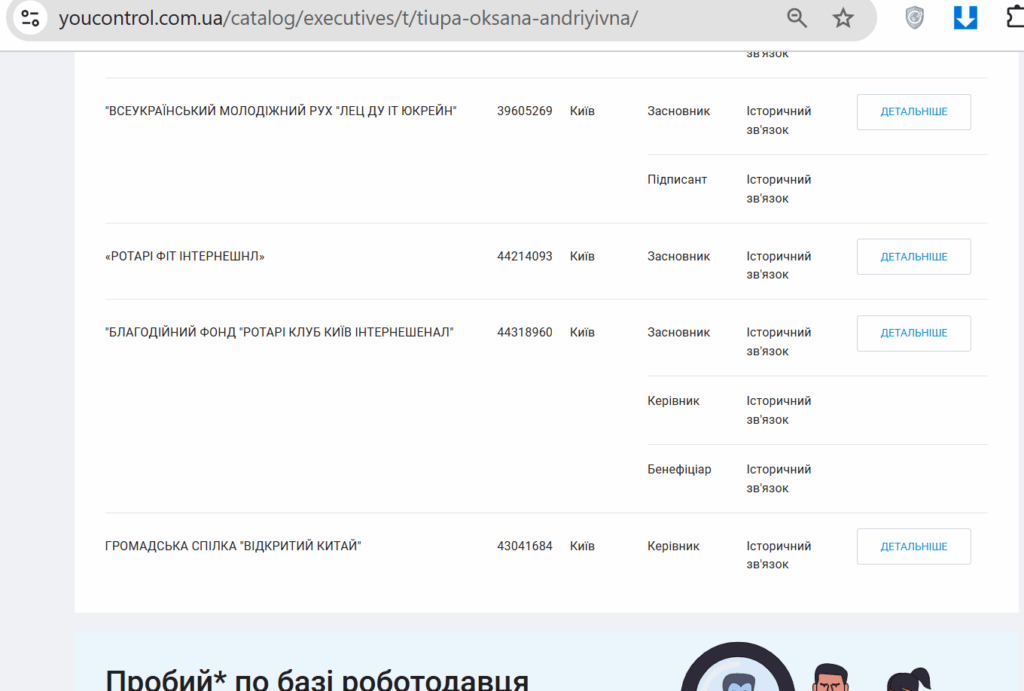The height and width of the screenshot is (691, 1024).
Task: Select ГРОМАДСЬКА СПІЛКА ВІДКРИТИЙ КИТАЙ name
Action: click(x=233, y=546)
